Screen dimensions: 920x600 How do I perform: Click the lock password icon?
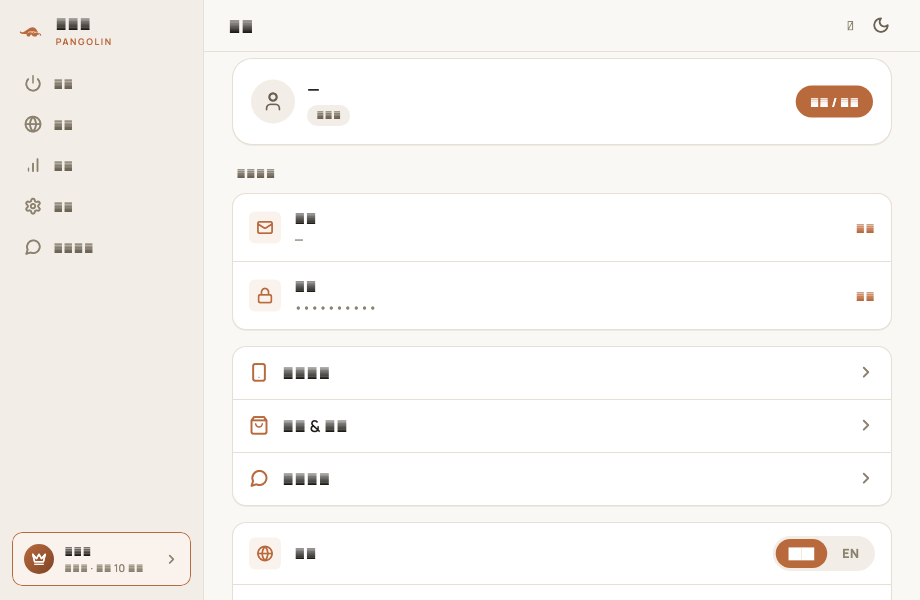click(x=265, y=296)
